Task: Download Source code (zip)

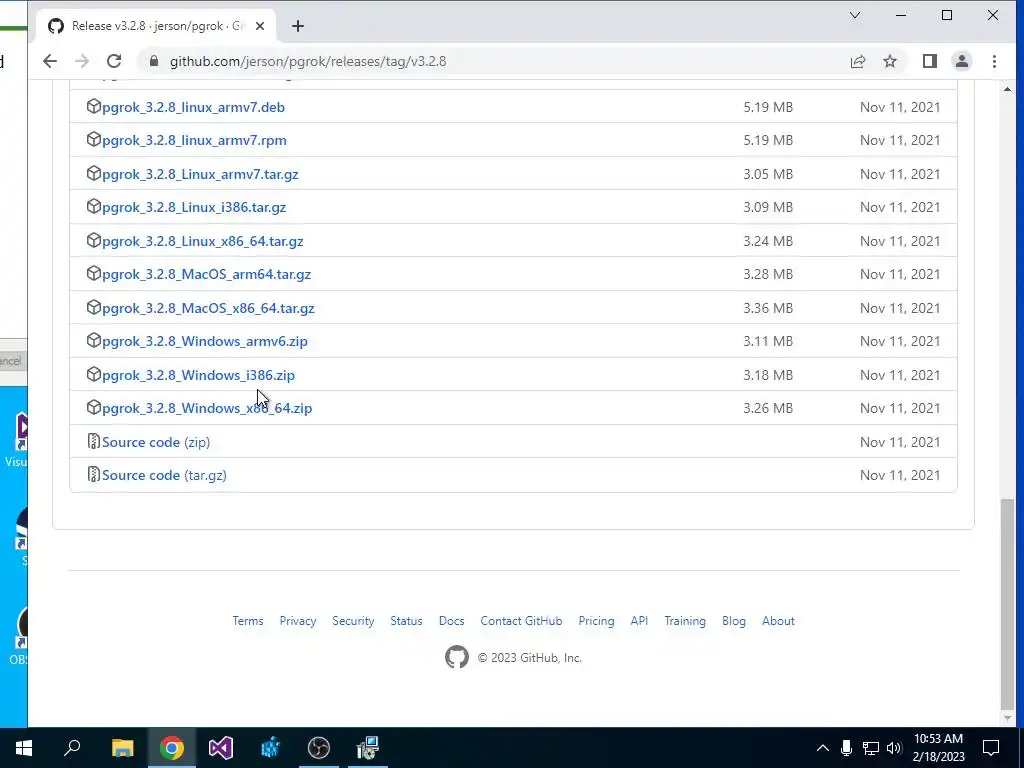Action: [x=156, y=442]
